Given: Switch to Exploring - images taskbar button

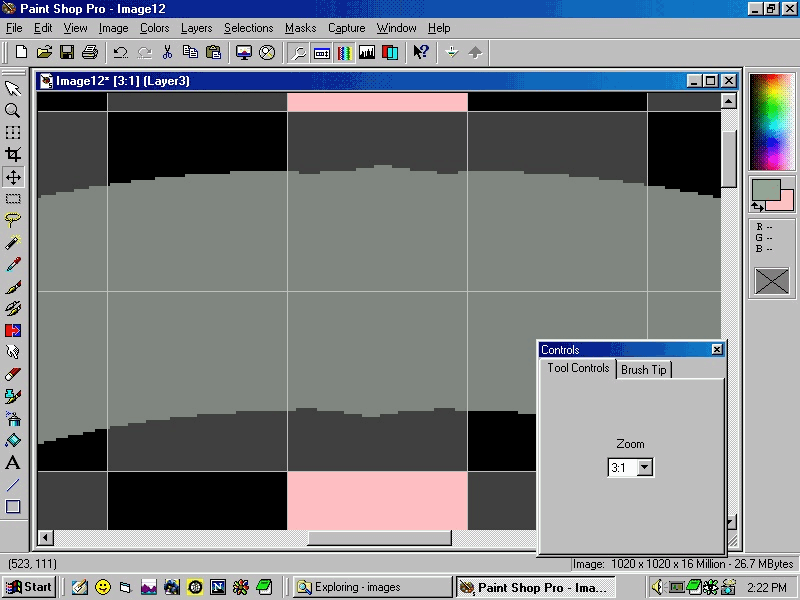Looking at the screenshot, I should [370, 587].
